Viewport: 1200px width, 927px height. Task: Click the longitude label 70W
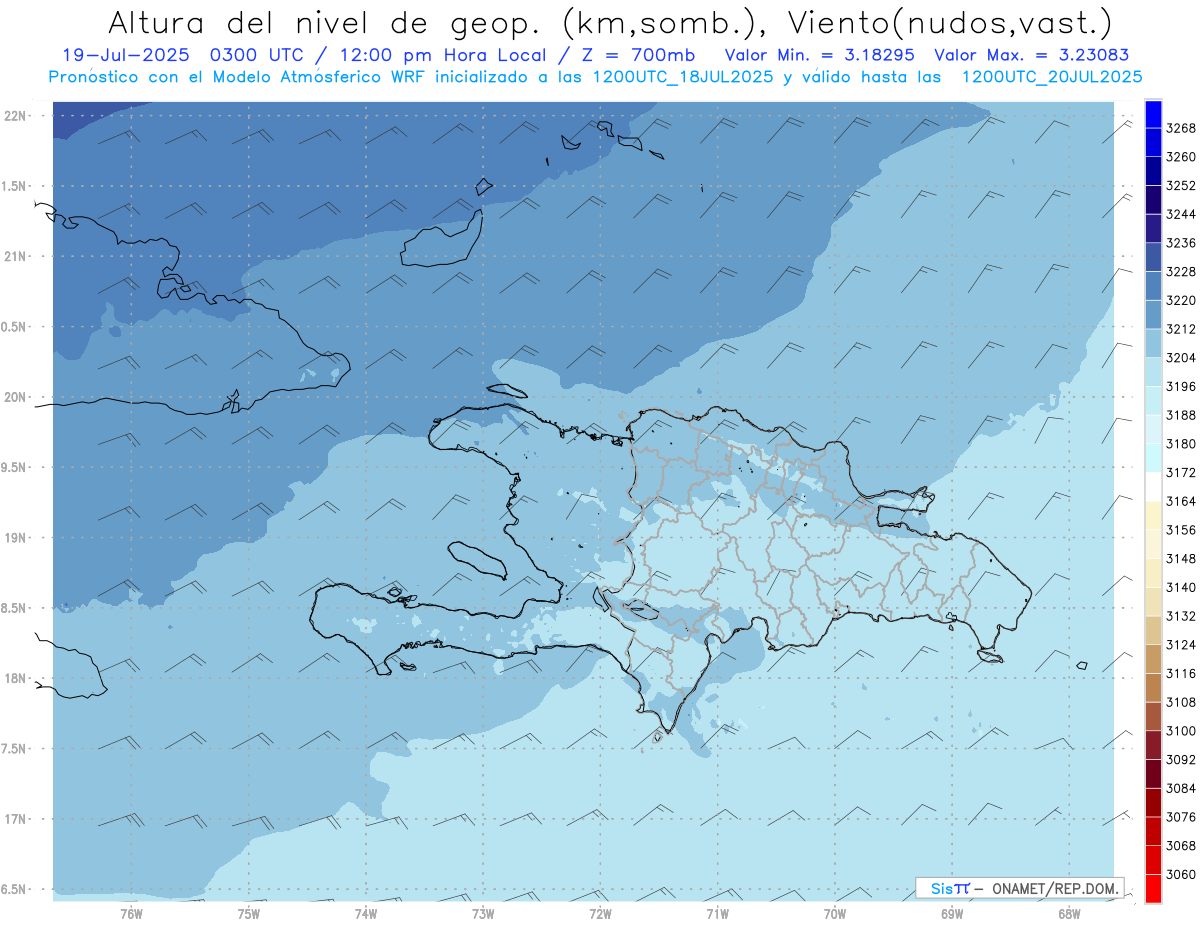(834, 913)
